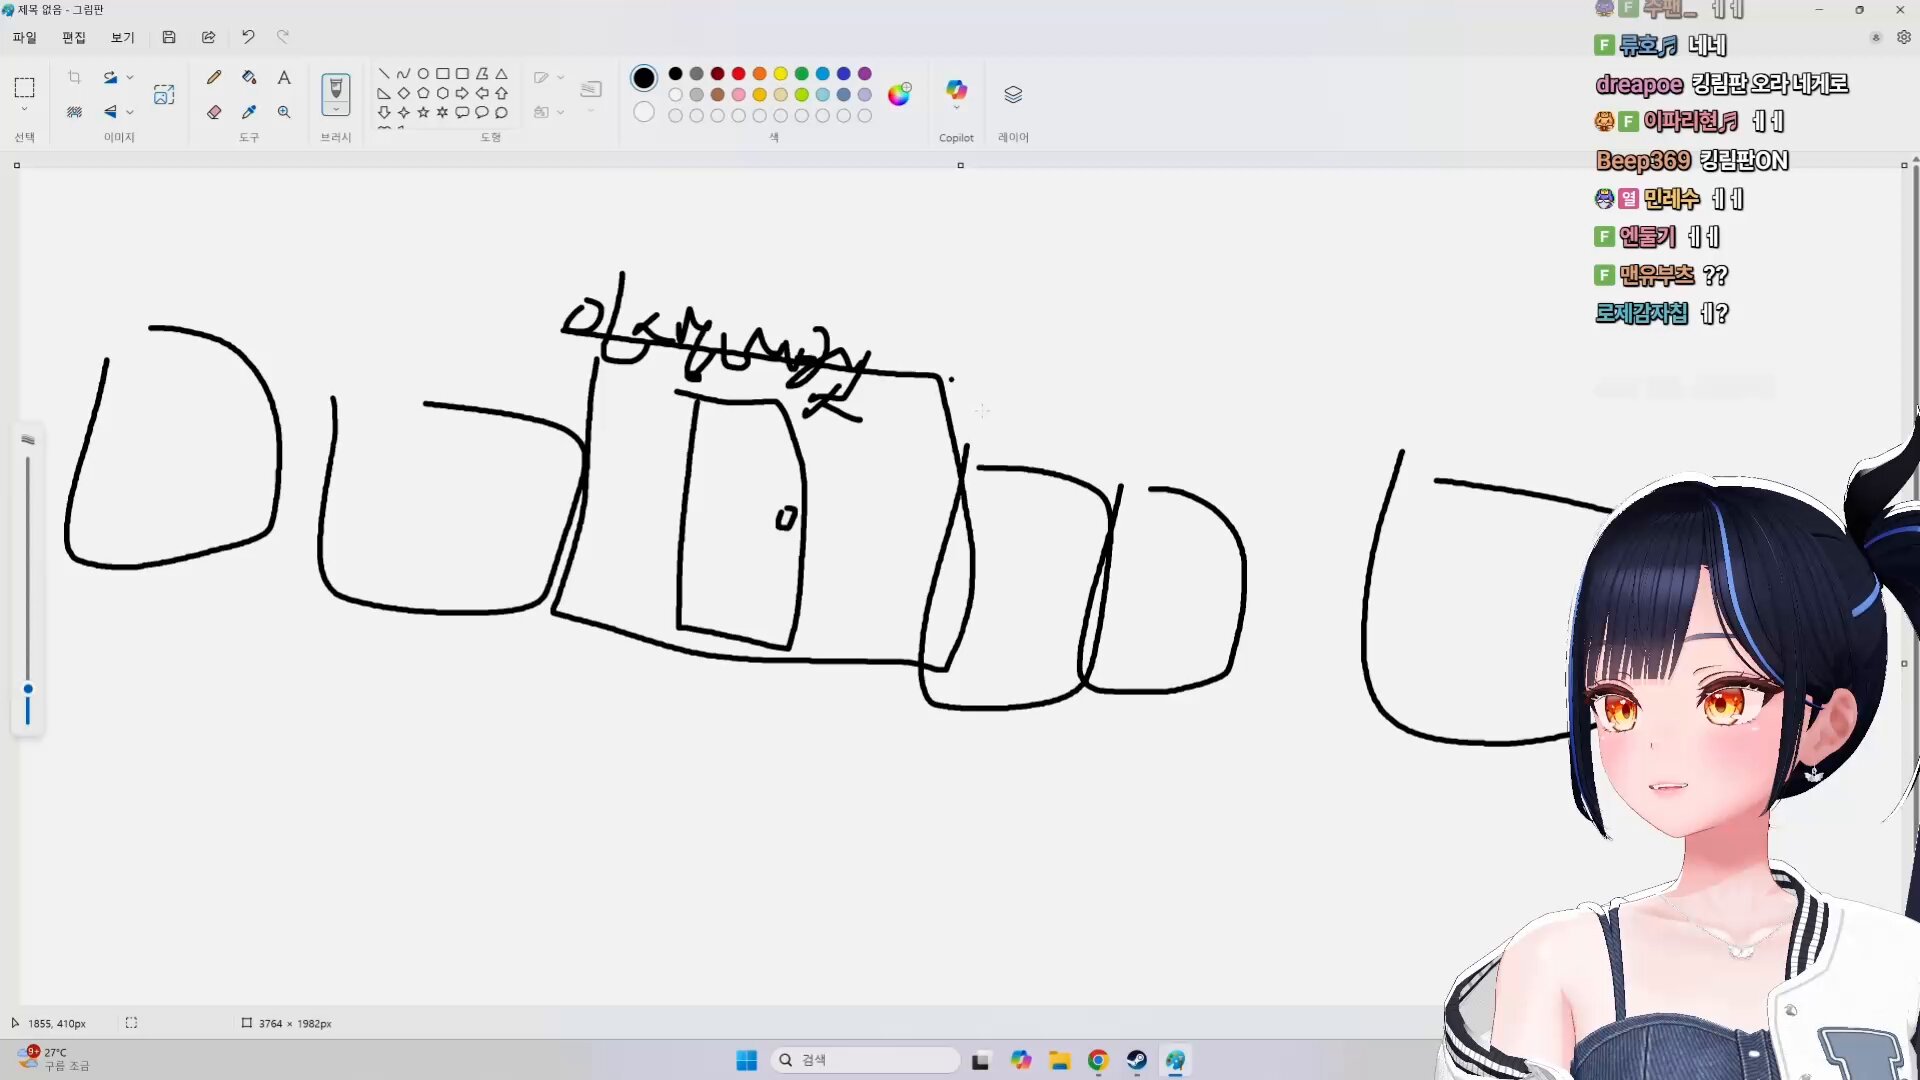The image size is (1920, 1080).
Task: Click the Undo button
Action: (248, 37)
